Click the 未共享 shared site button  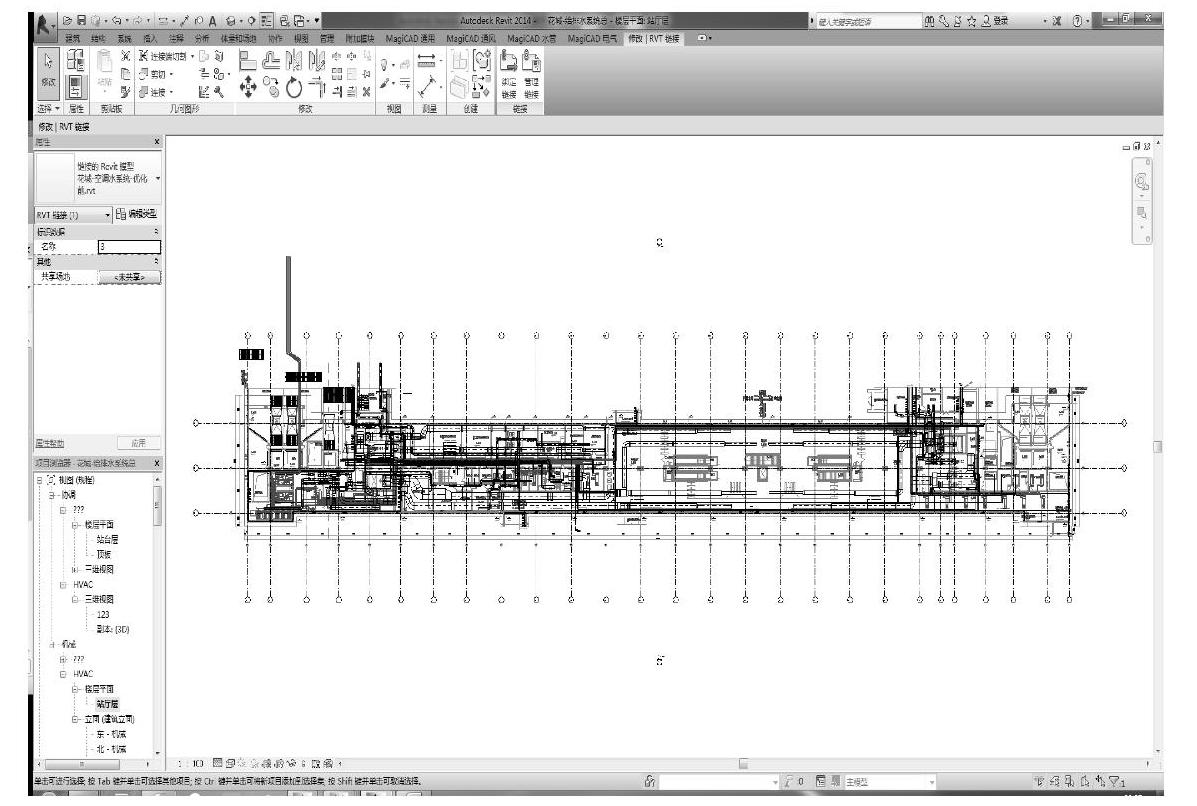coord(129,276)
